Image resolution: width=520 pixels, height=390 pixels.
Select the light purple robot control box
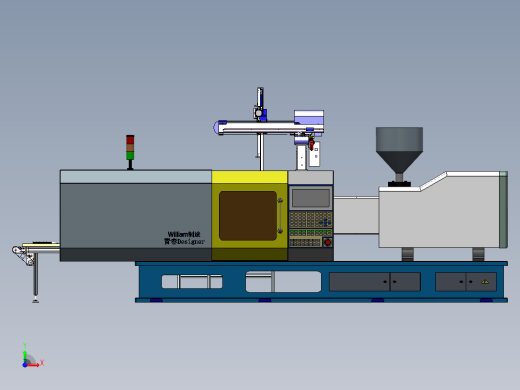(309, 117)
